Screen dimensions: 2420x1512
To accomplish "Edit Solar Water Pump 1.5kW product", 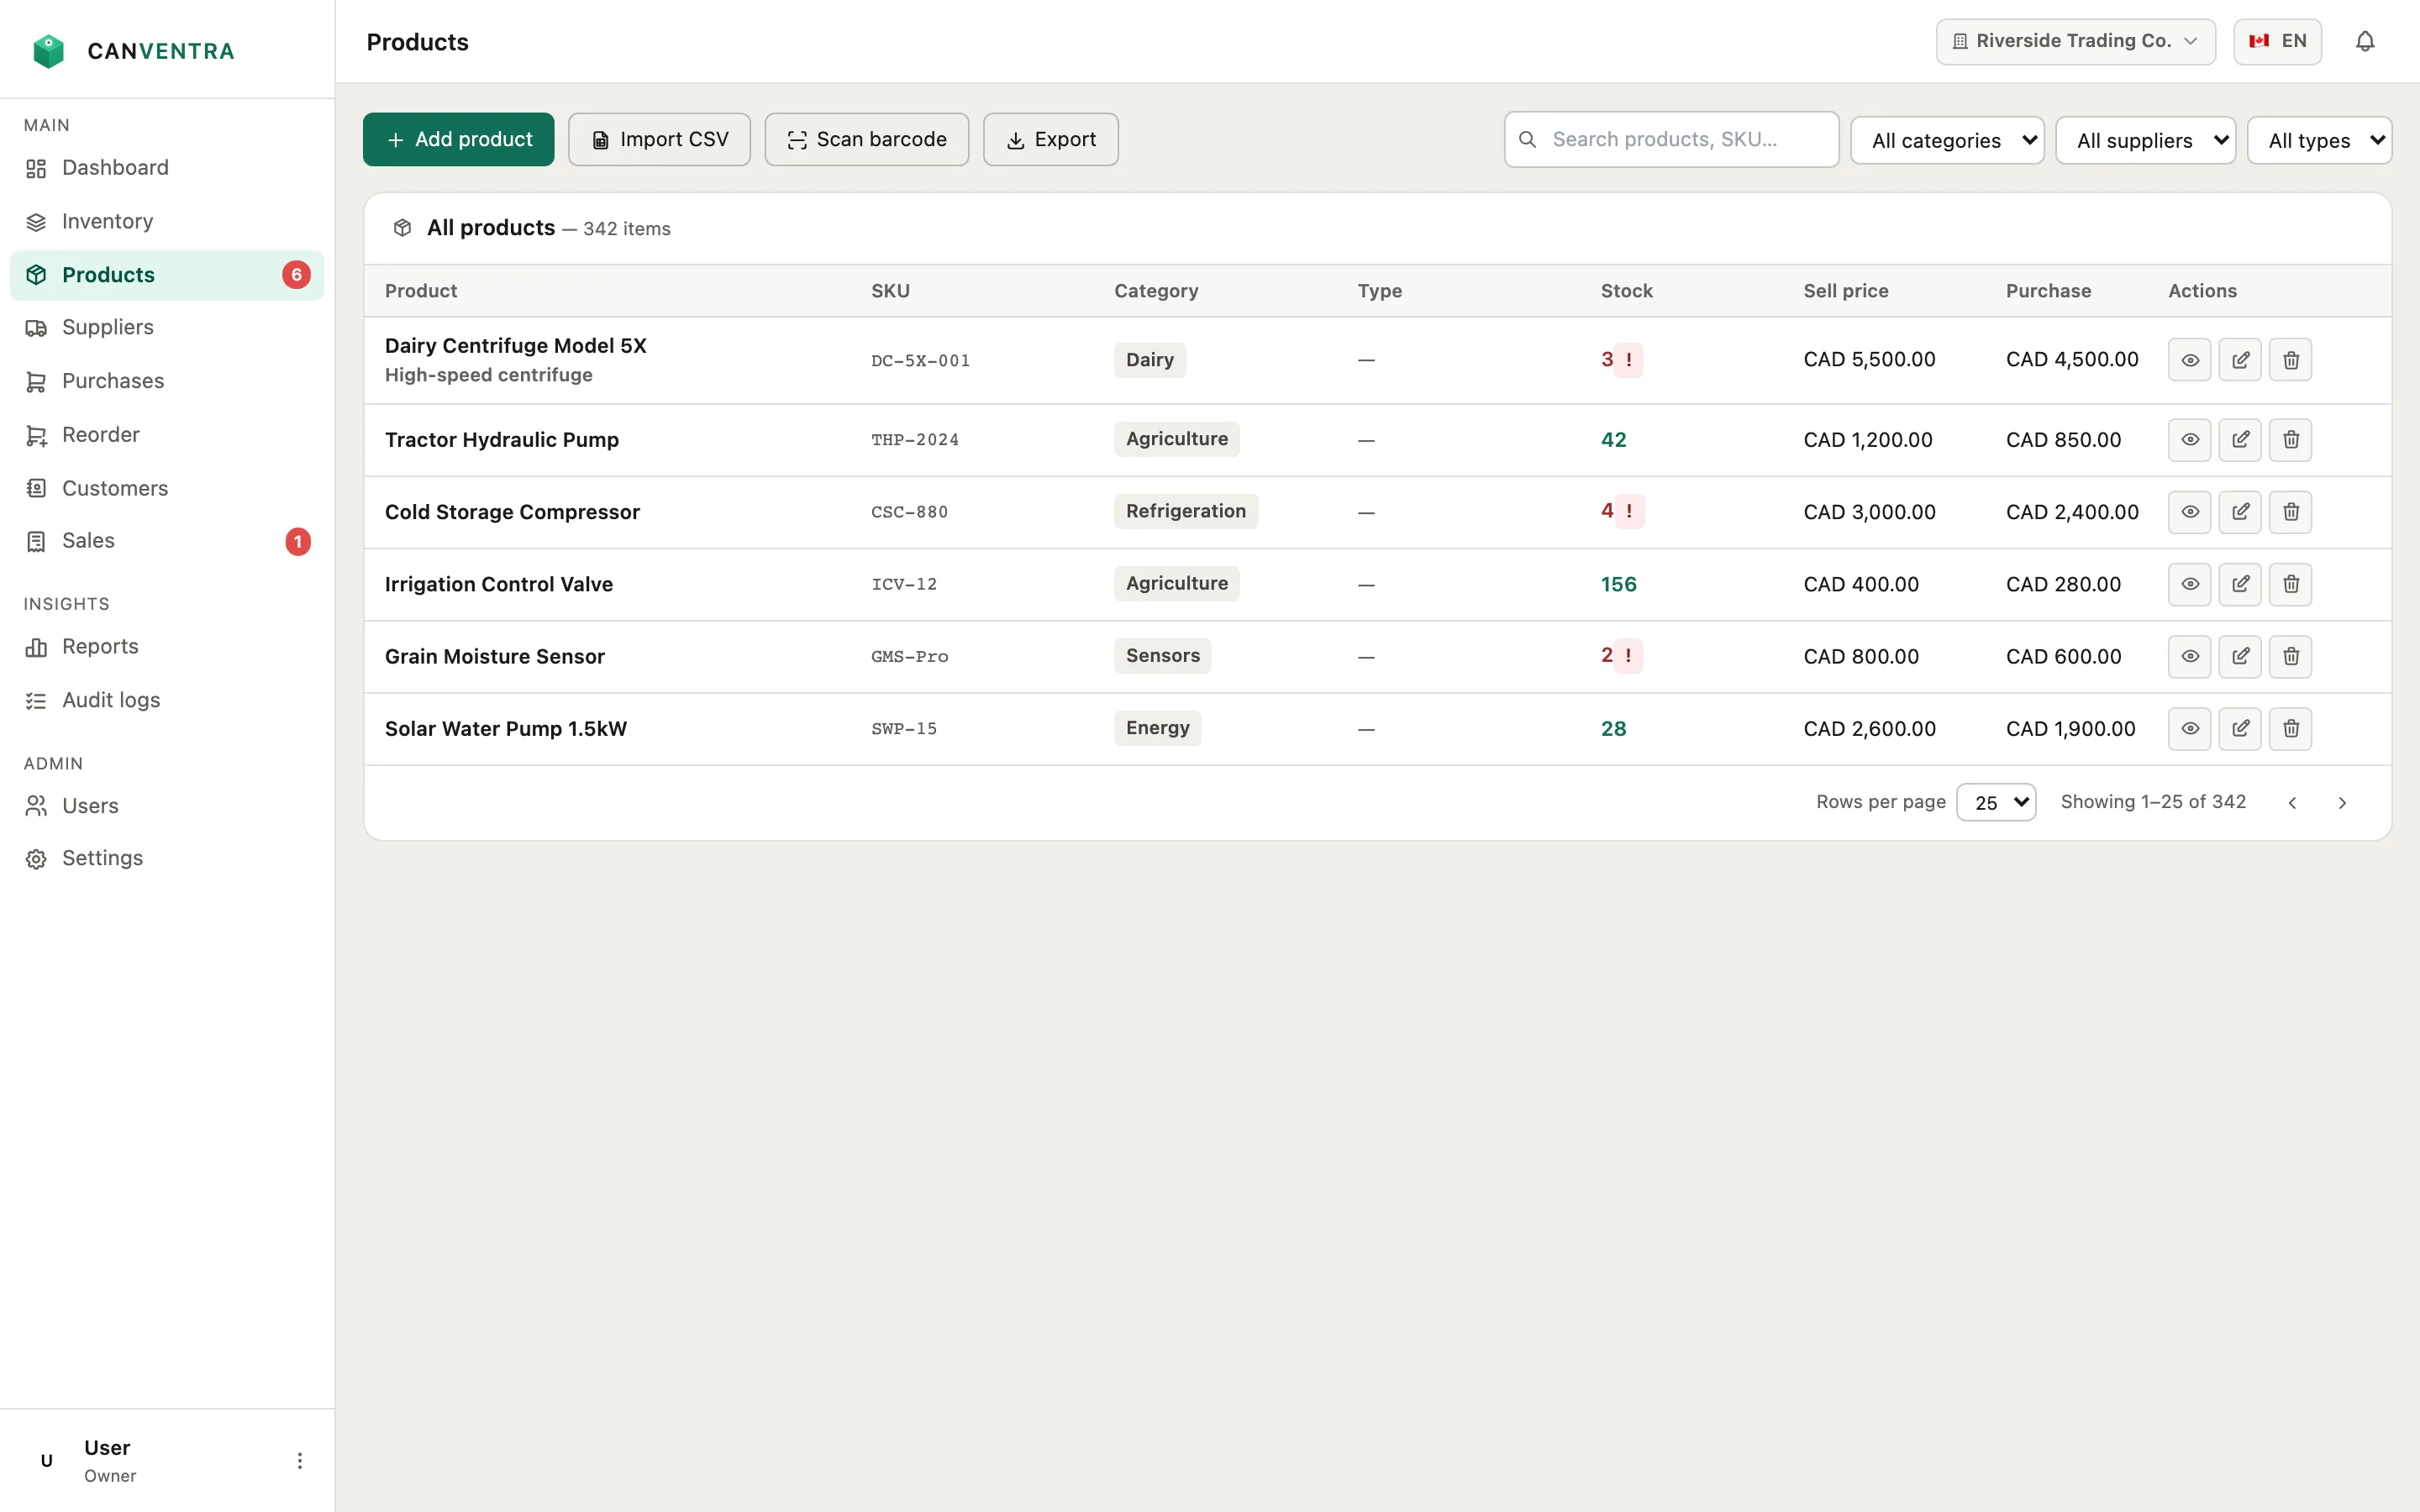I will (2240, 729).
